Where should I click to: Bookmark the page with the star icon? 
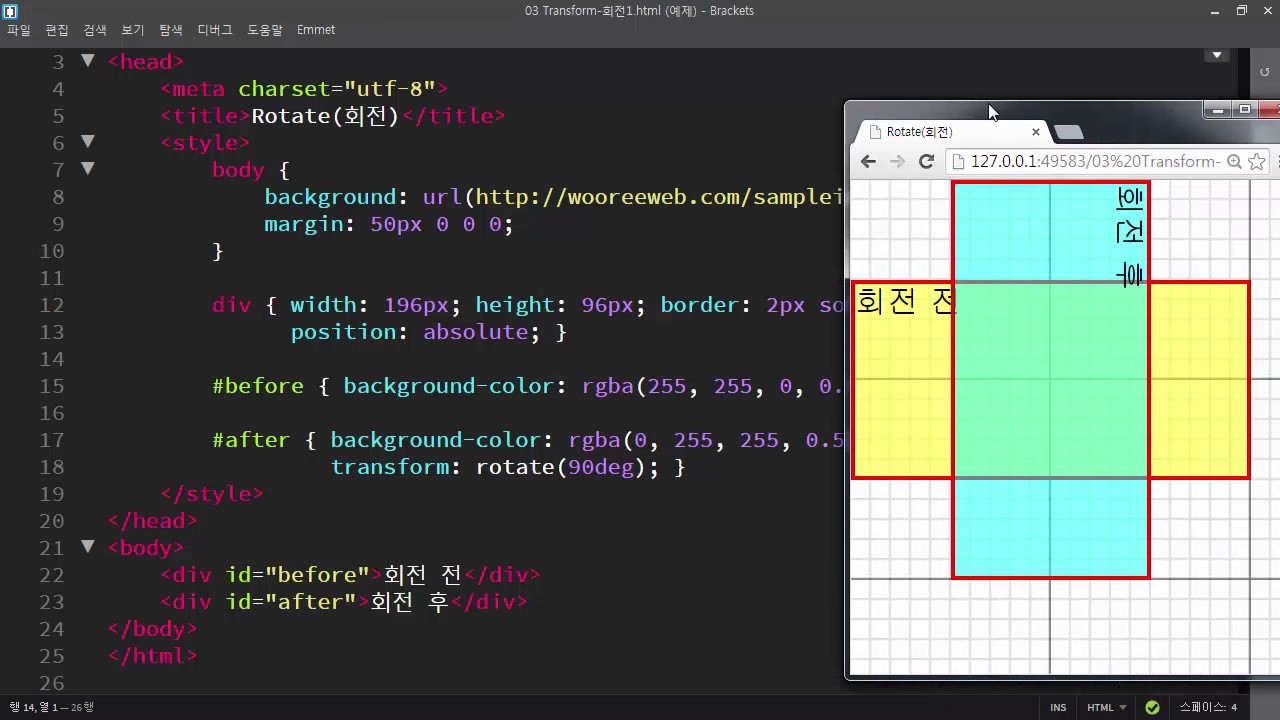tap(1257, 162)
